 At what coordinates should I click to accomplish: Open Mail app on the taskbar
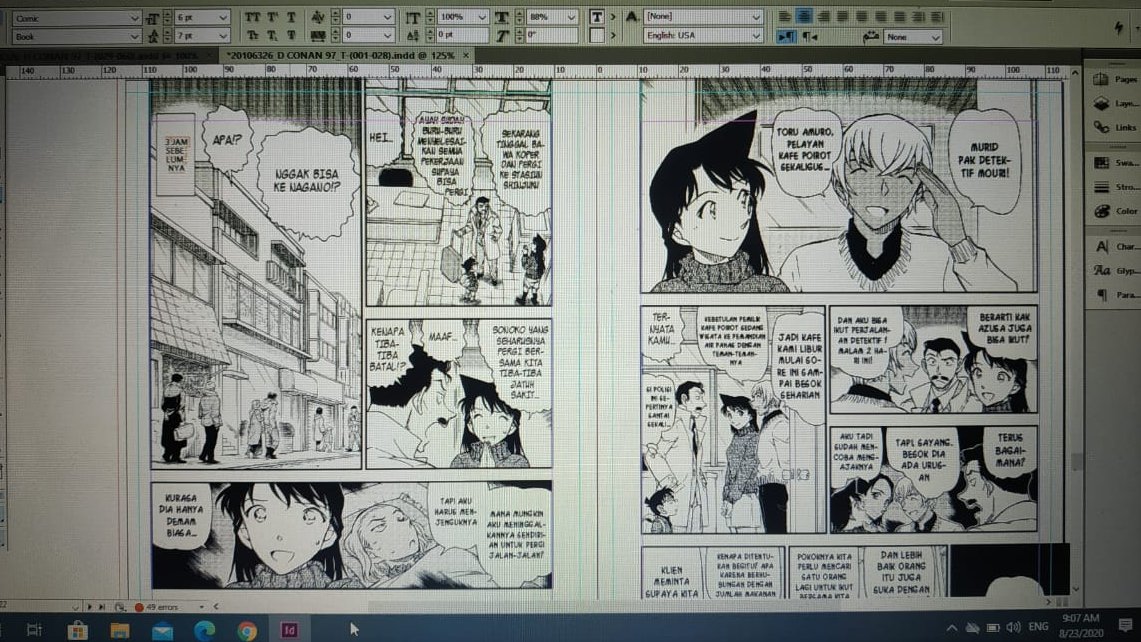pyautogui.click(x=162, y=629)
